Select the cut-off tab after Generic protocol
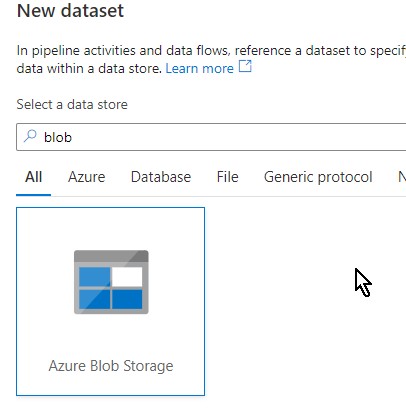Screen dimensions: 406x413 (402, 177)
